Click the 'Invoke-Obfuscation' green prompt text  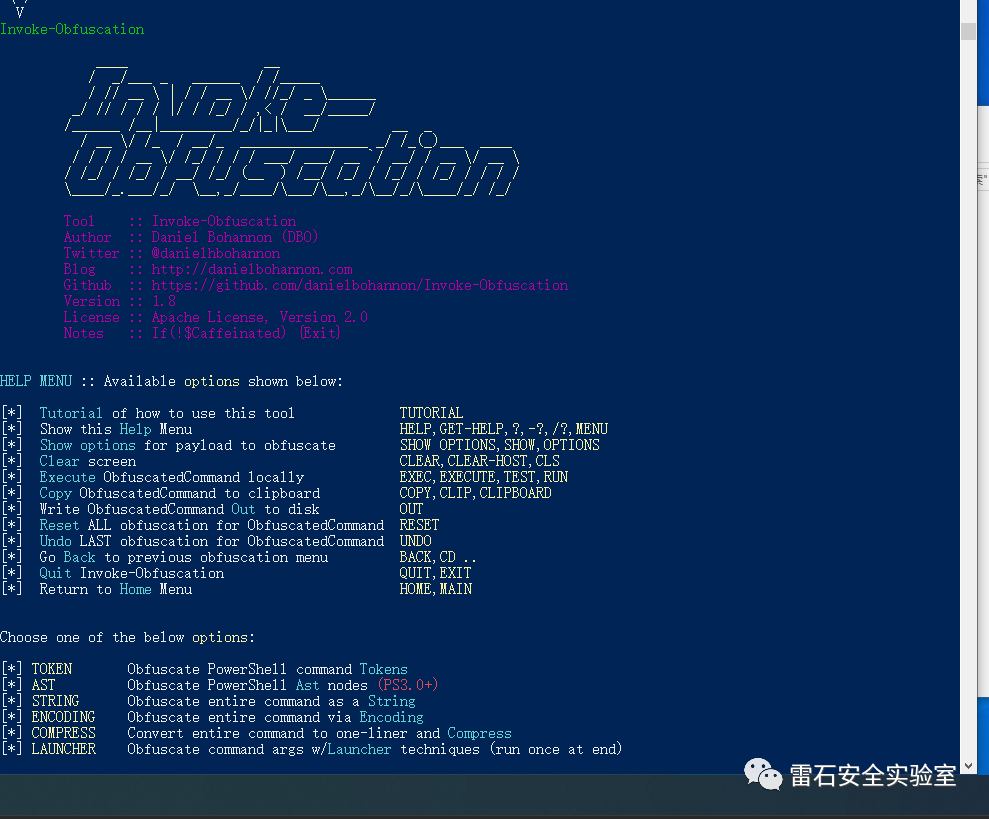[72, 29]
